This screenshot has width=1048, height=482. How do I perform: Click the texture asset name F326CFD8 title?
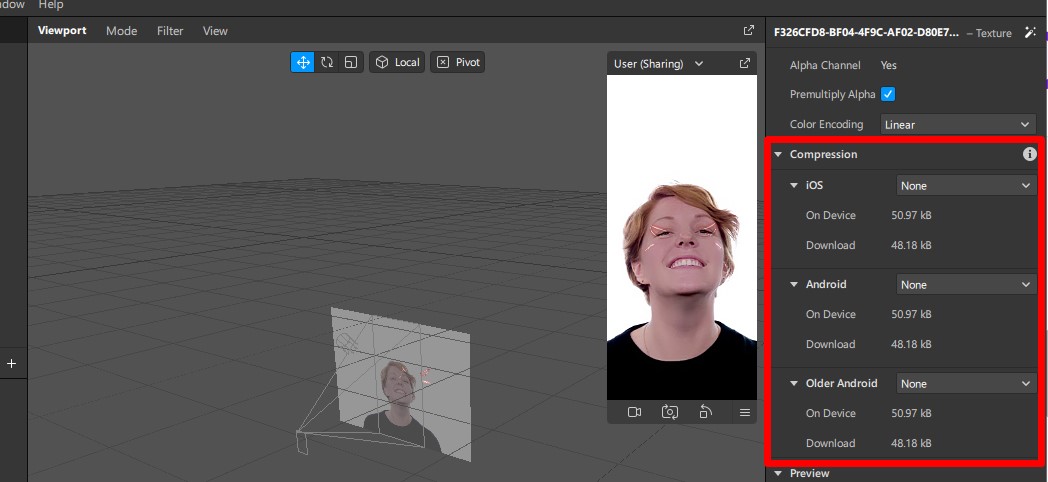(866, 32)
